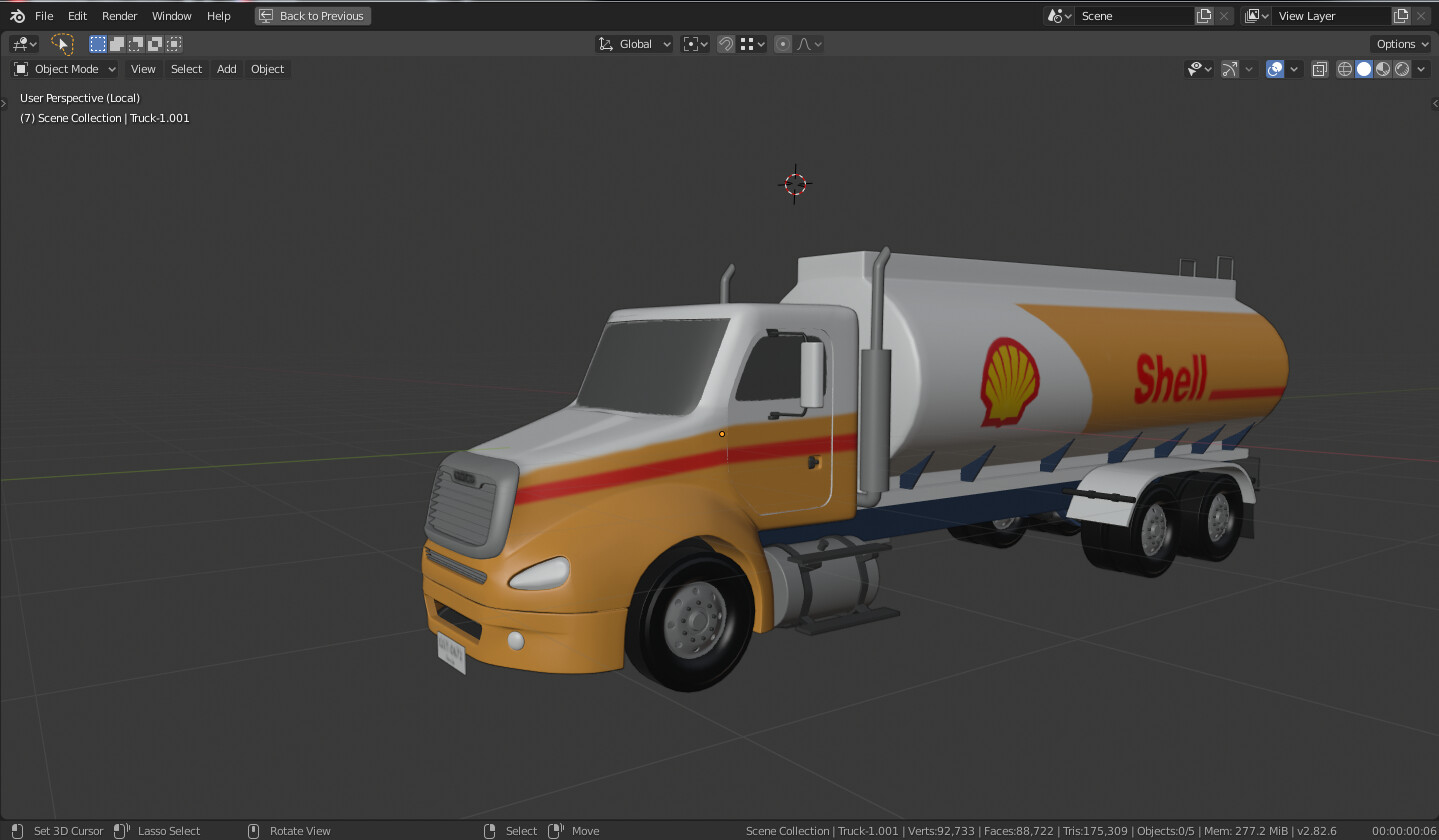This screenshot has height=840, width=1439.
Task: Click the Lasso Select status hint
Action: coord(169,831)
